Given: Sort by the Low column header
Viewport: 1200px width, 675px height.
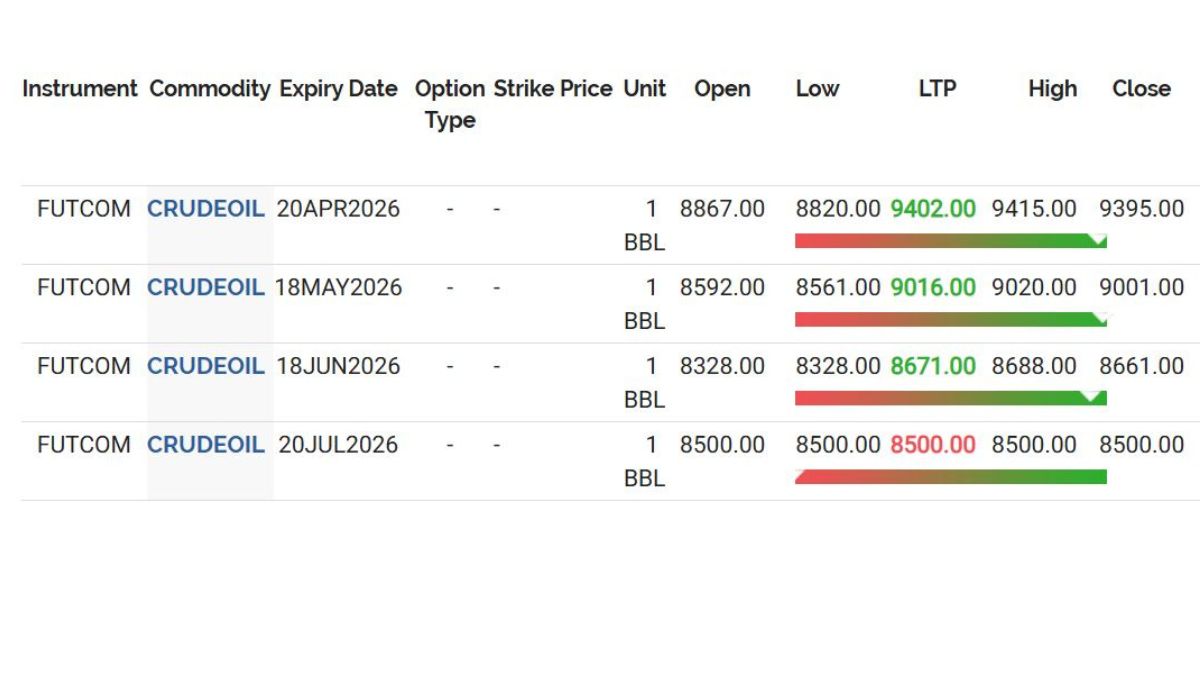Looking at the screenshot, I should (x=818, y=89).
